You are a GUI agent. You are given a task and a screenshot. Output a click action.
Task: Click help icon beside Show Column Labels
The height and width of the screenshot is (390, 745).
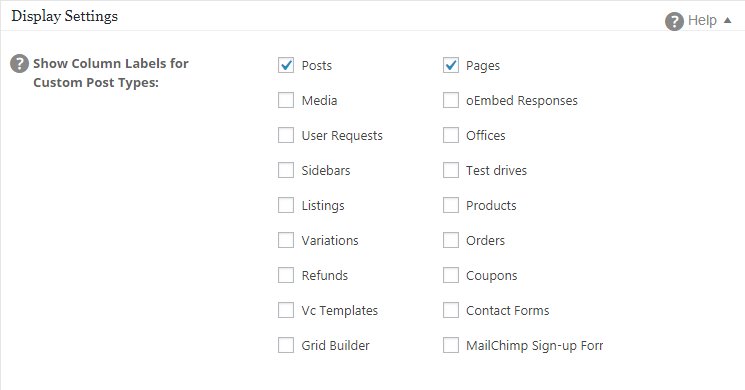point(19,64)
